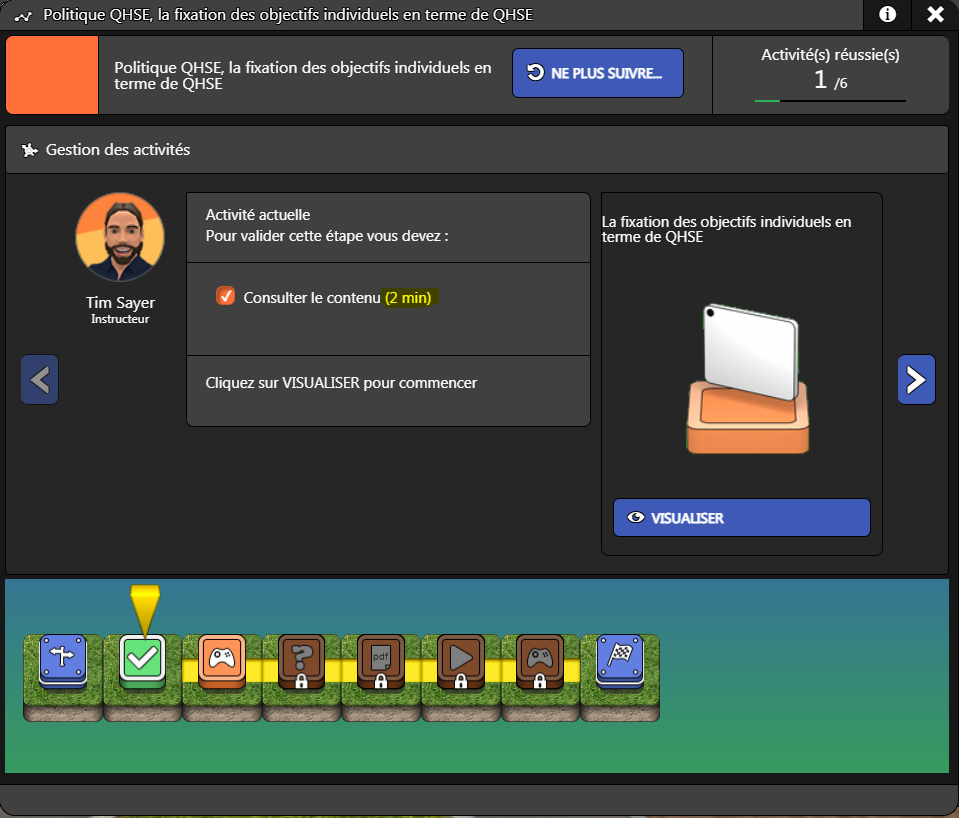
Task: Click the NE PLUS SUIVRE button
Action: (598, 73)
